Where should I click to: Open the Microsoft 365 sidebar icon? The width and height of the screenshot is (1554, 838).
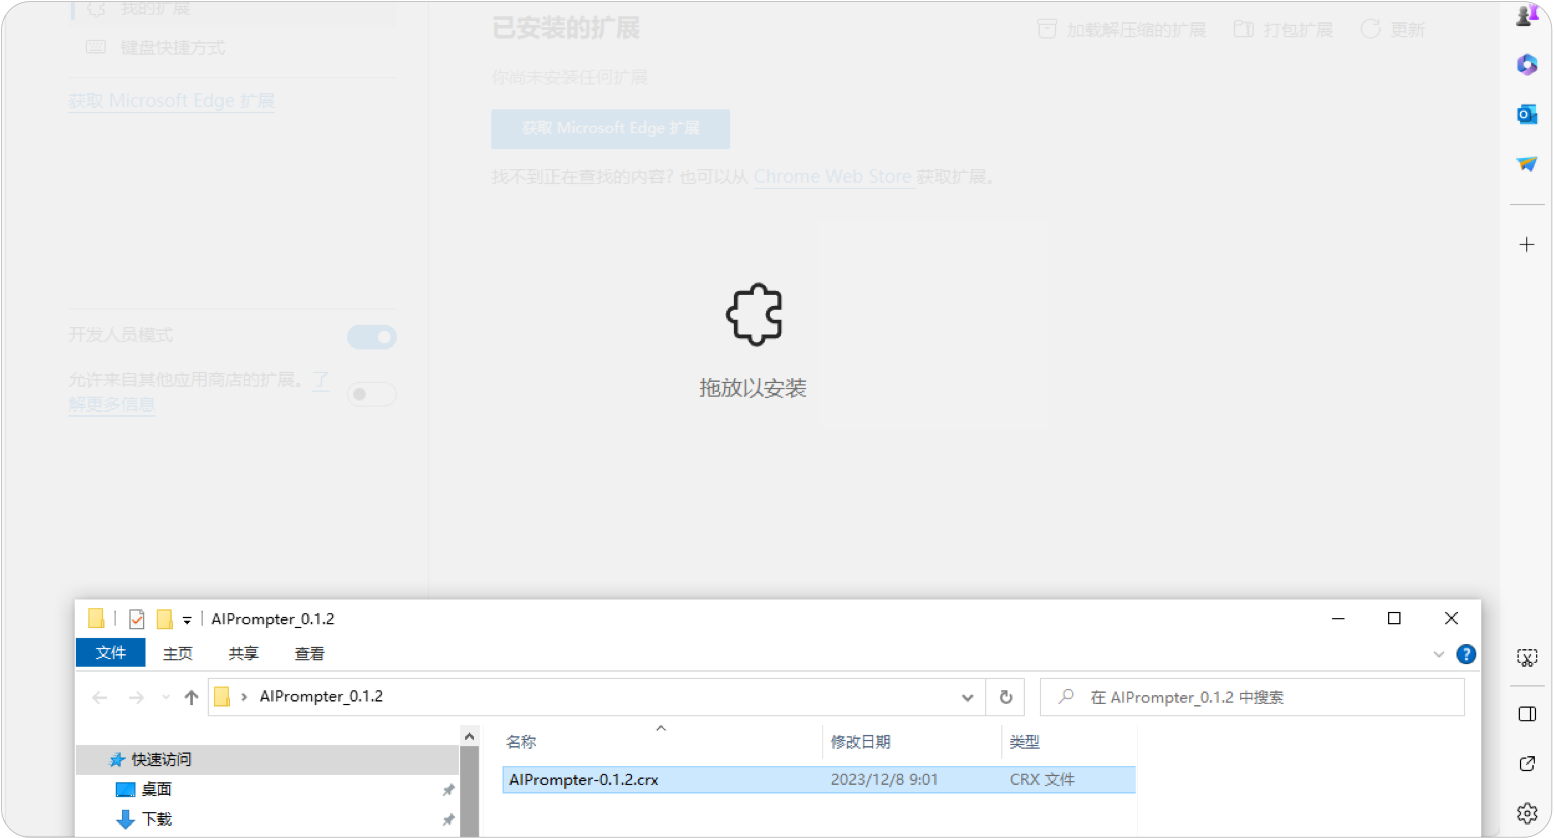pos(1526,65)
